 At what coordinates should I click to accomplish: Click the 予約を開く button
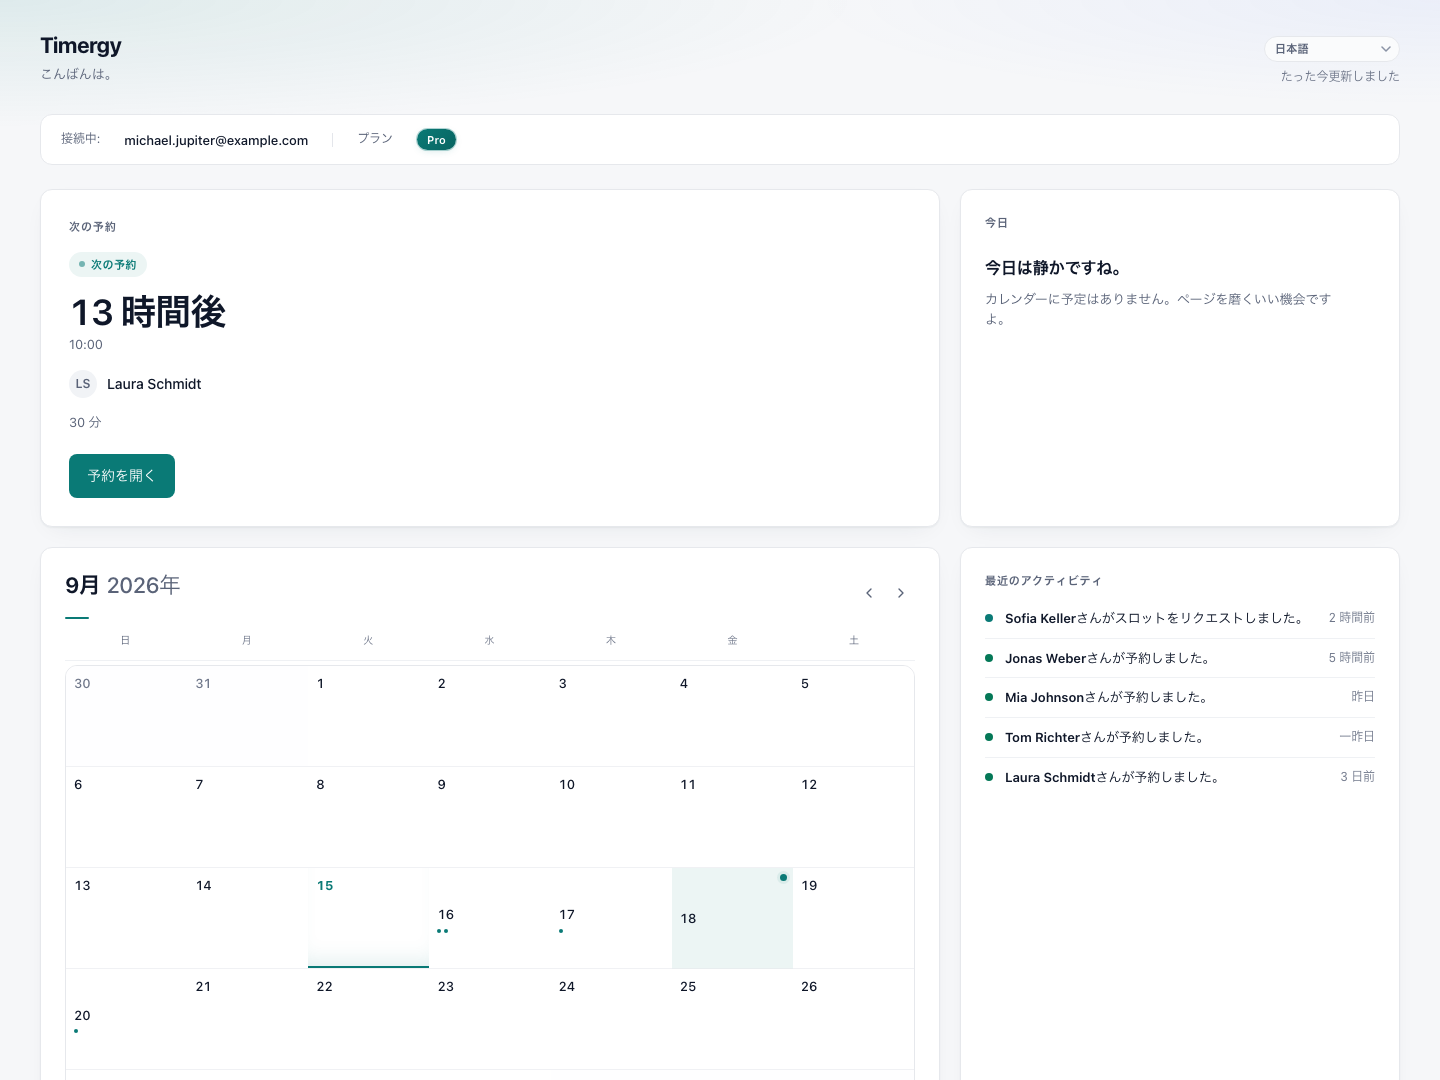coord(122,476)
